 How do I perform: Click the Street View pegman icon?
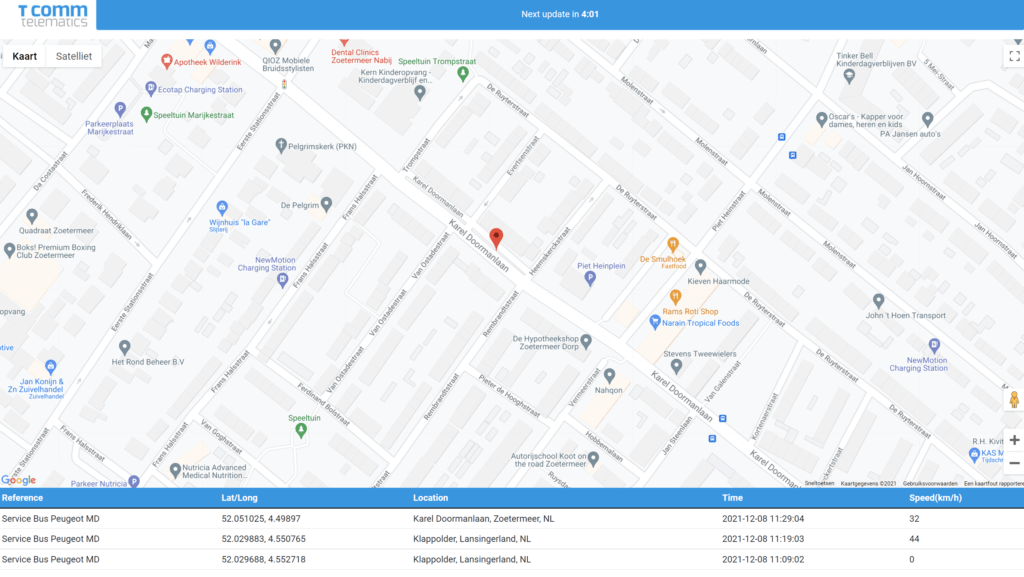point(1013,400)
